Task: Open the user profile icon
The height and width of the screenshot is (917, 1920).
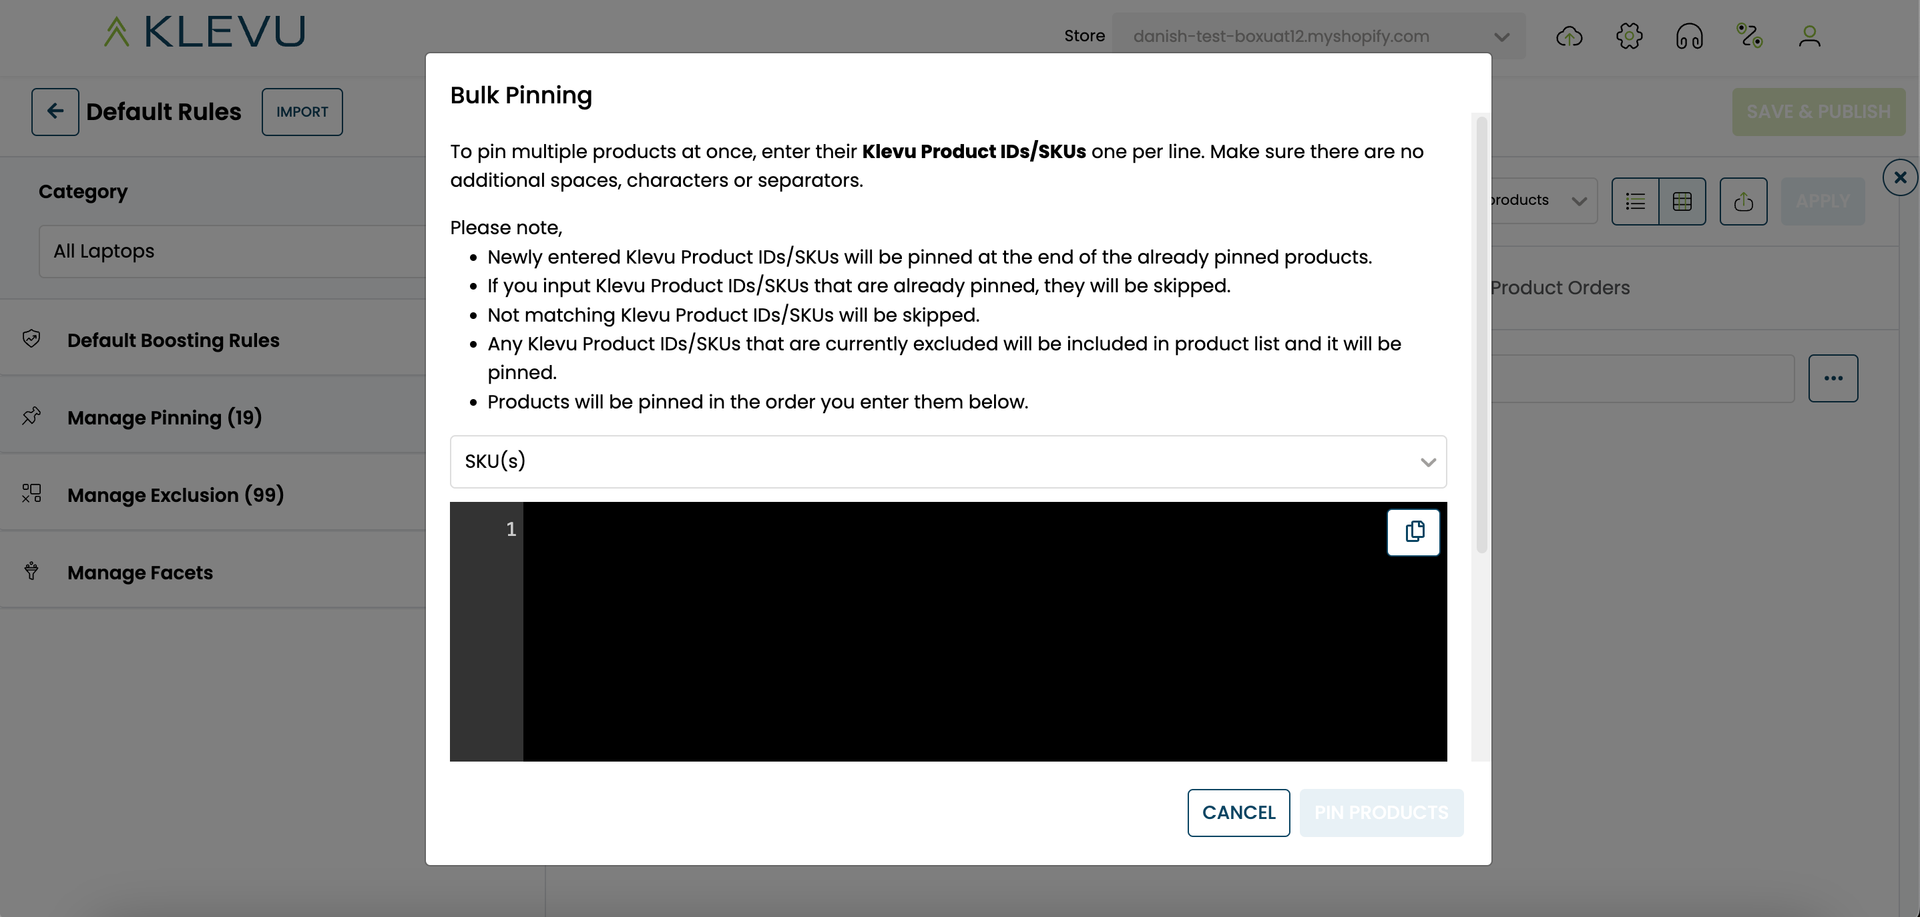Action: pyautogui.click(x=1809, y=37)
